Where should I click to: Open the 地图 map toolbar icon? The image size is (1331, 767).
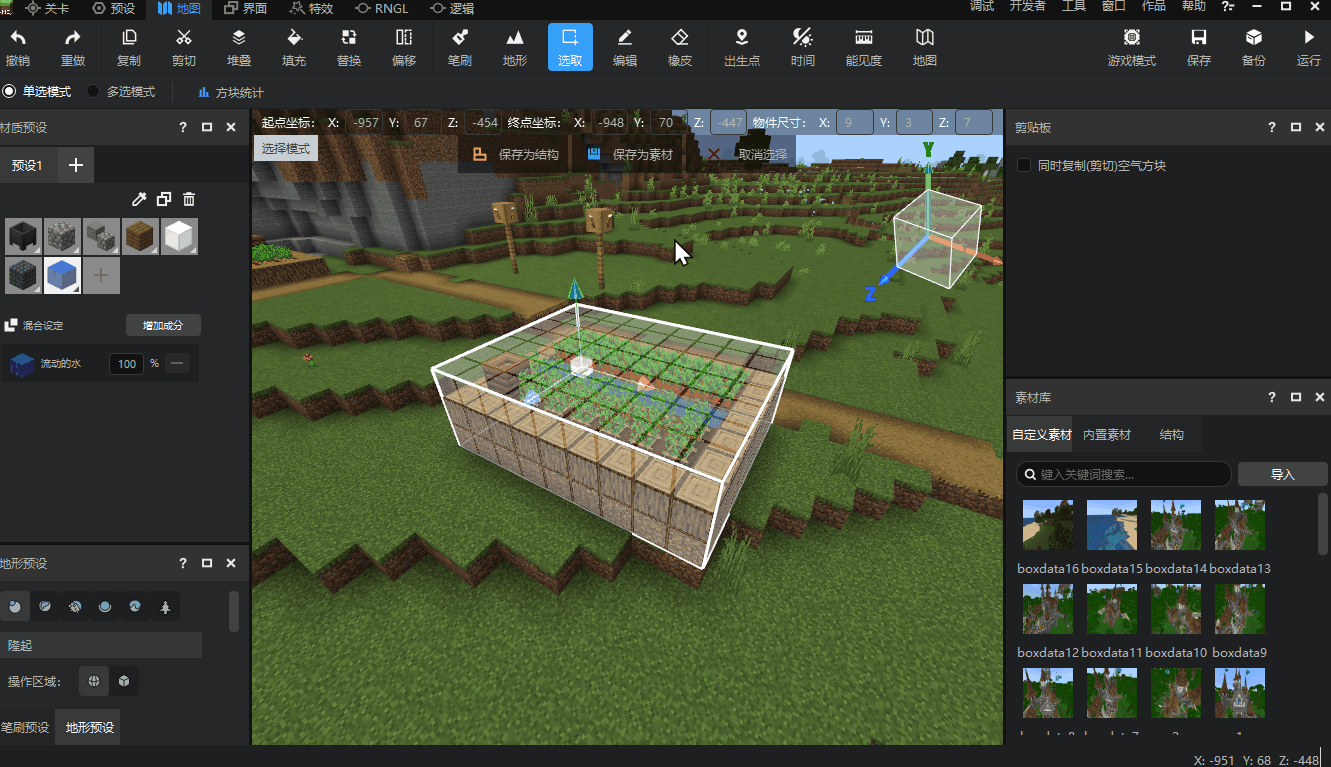(x=925, y=47)
